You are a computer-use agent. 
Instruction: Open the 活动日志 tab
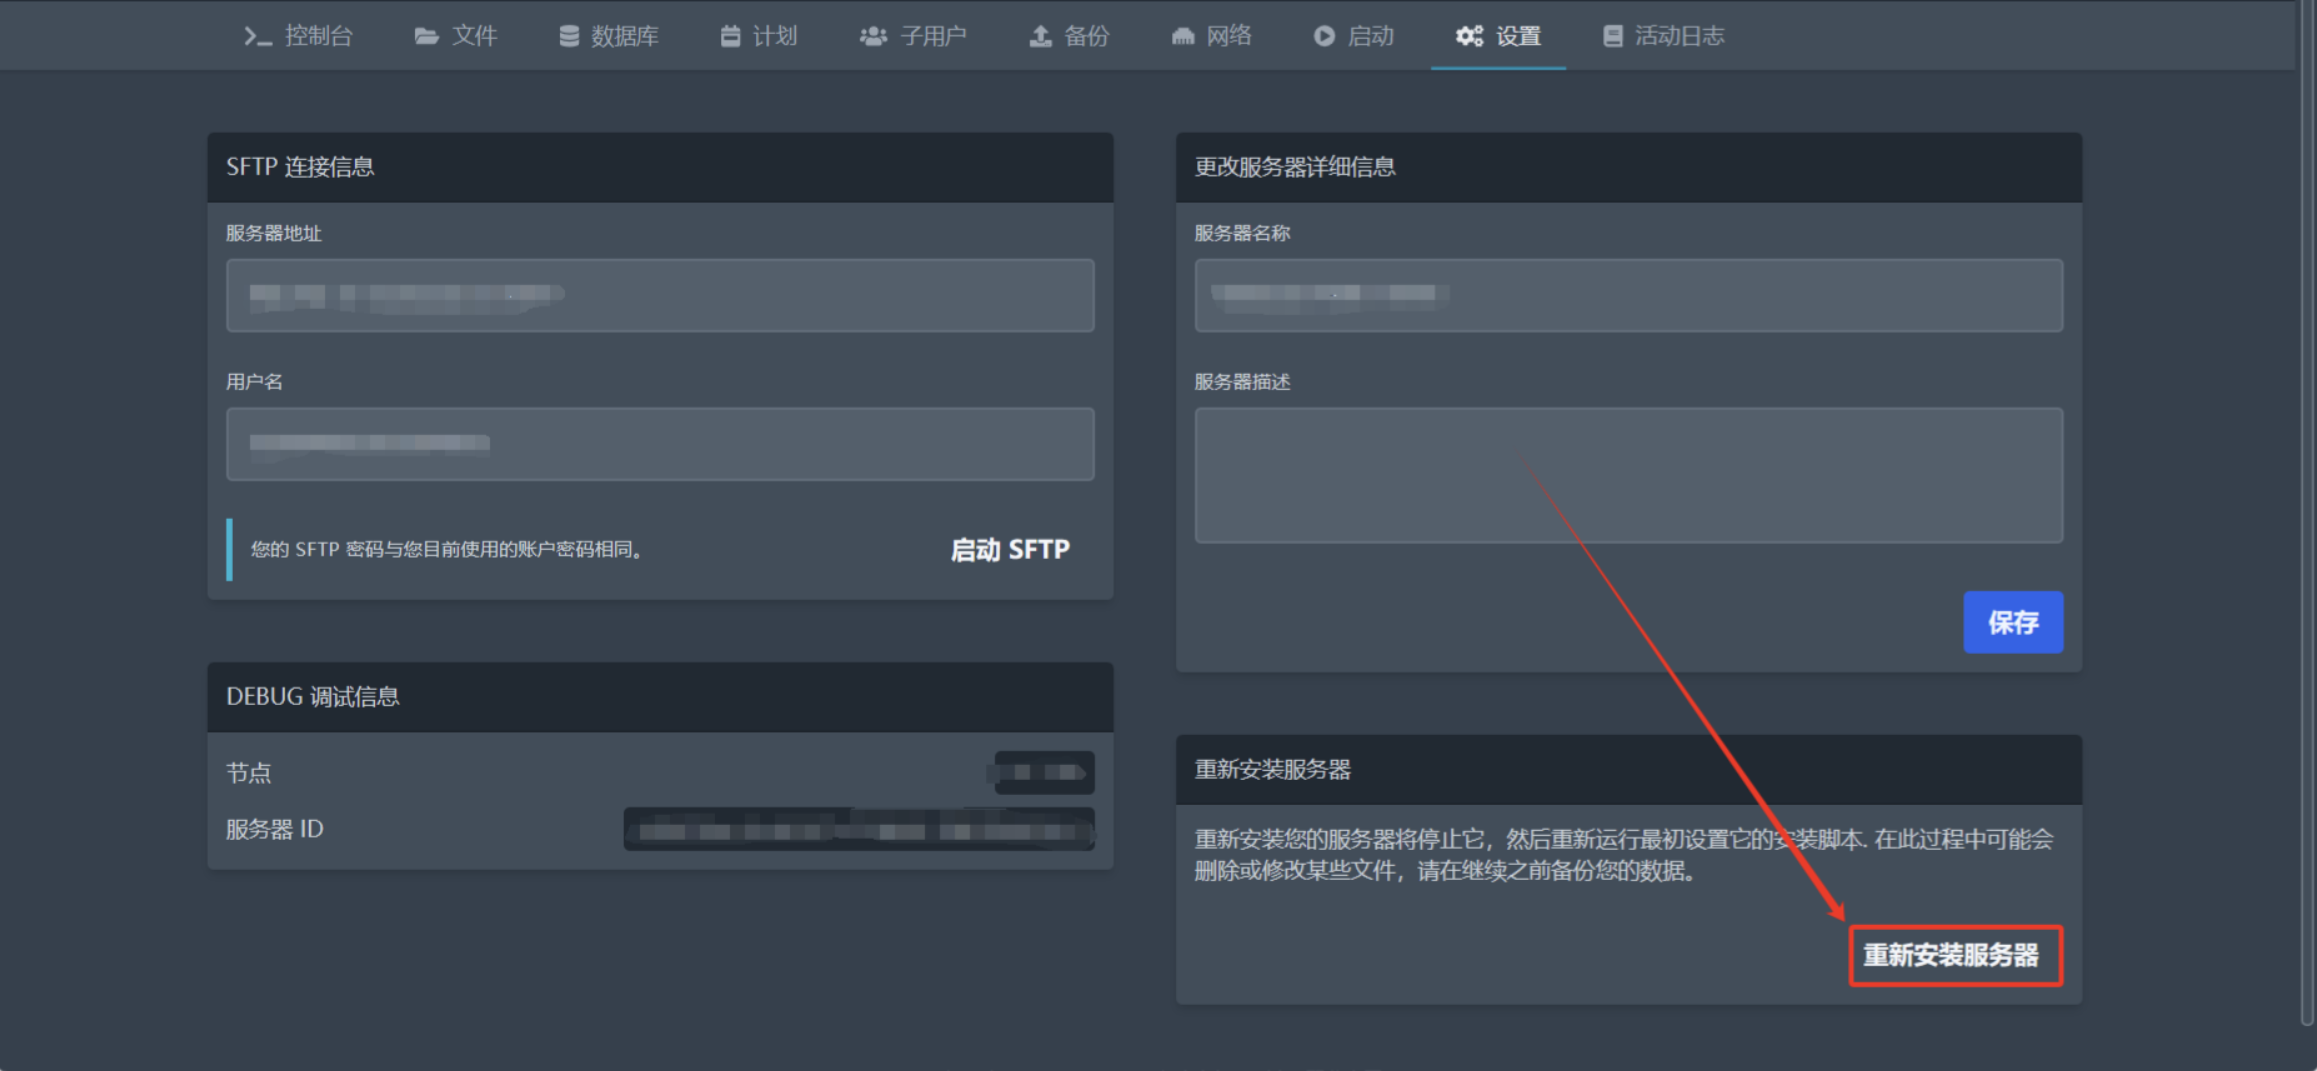tap(1664, 36)
